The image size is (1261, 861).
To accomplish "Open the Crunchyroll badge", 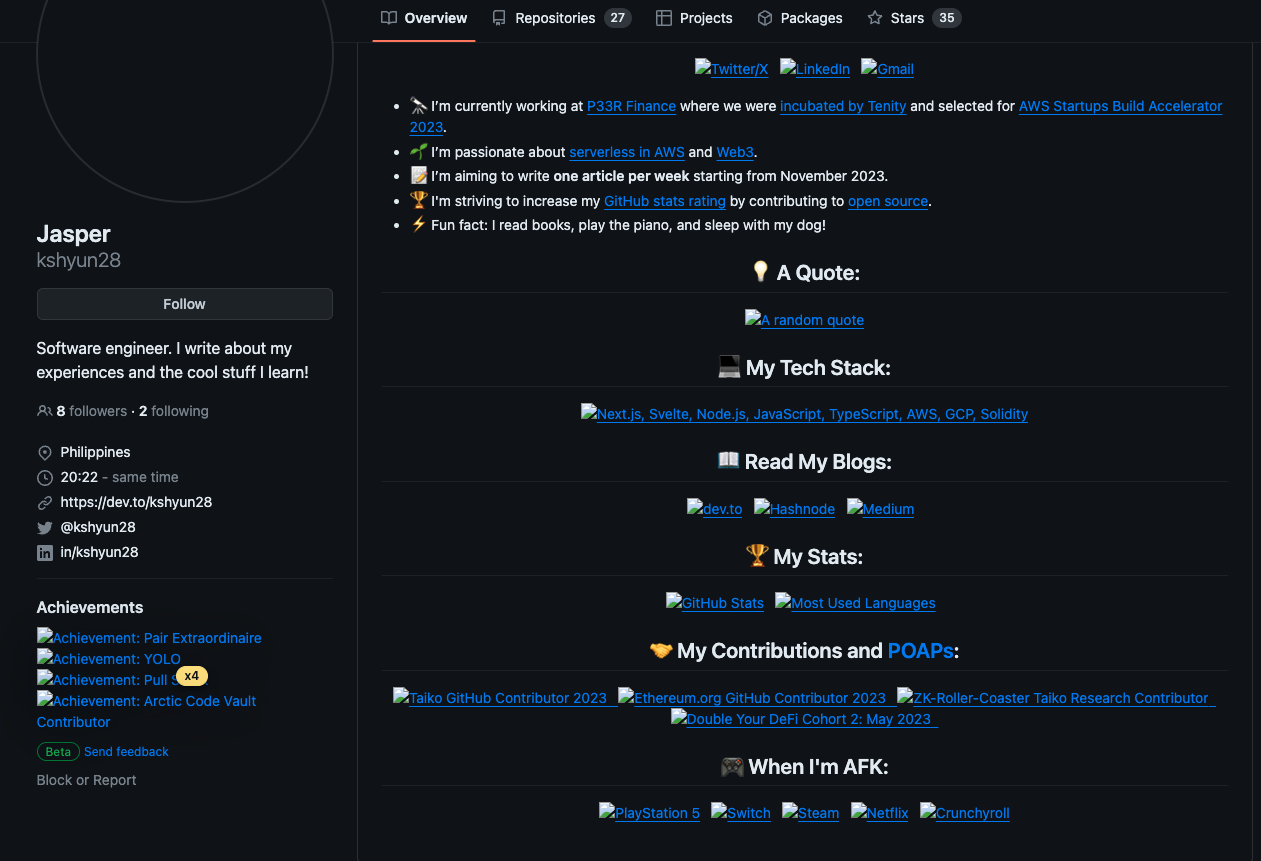I will [964, 813].
